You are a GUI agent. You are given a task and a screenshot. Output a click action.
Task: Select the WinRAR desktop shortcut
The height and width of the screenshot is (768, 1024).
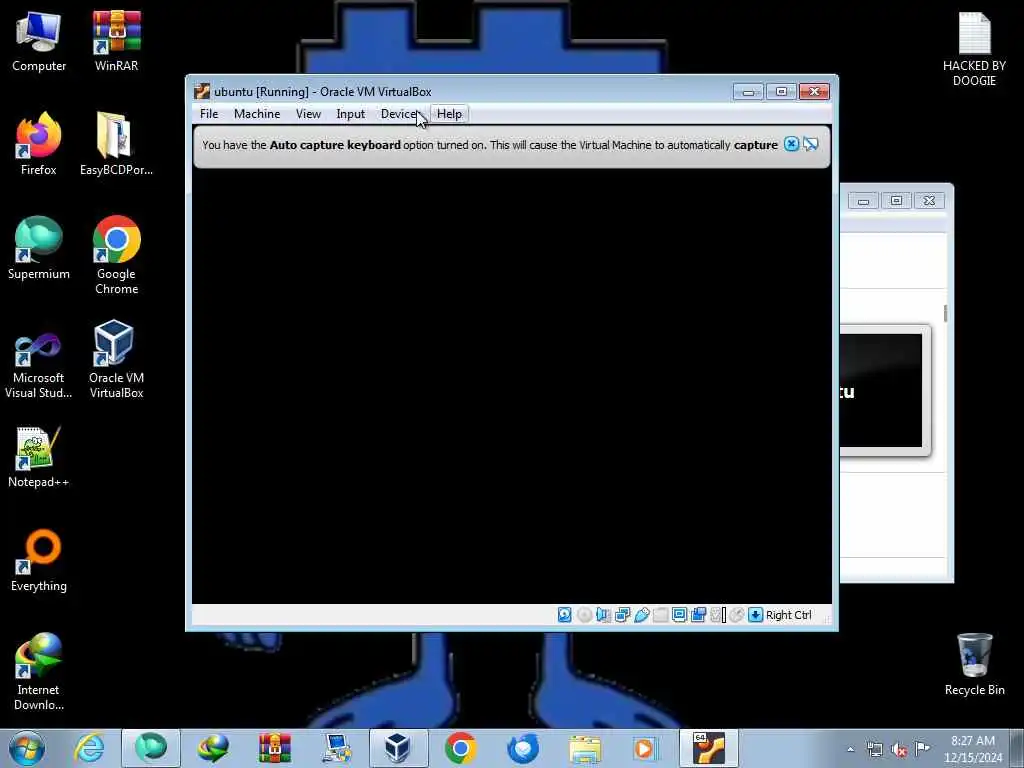pos(116,42)
